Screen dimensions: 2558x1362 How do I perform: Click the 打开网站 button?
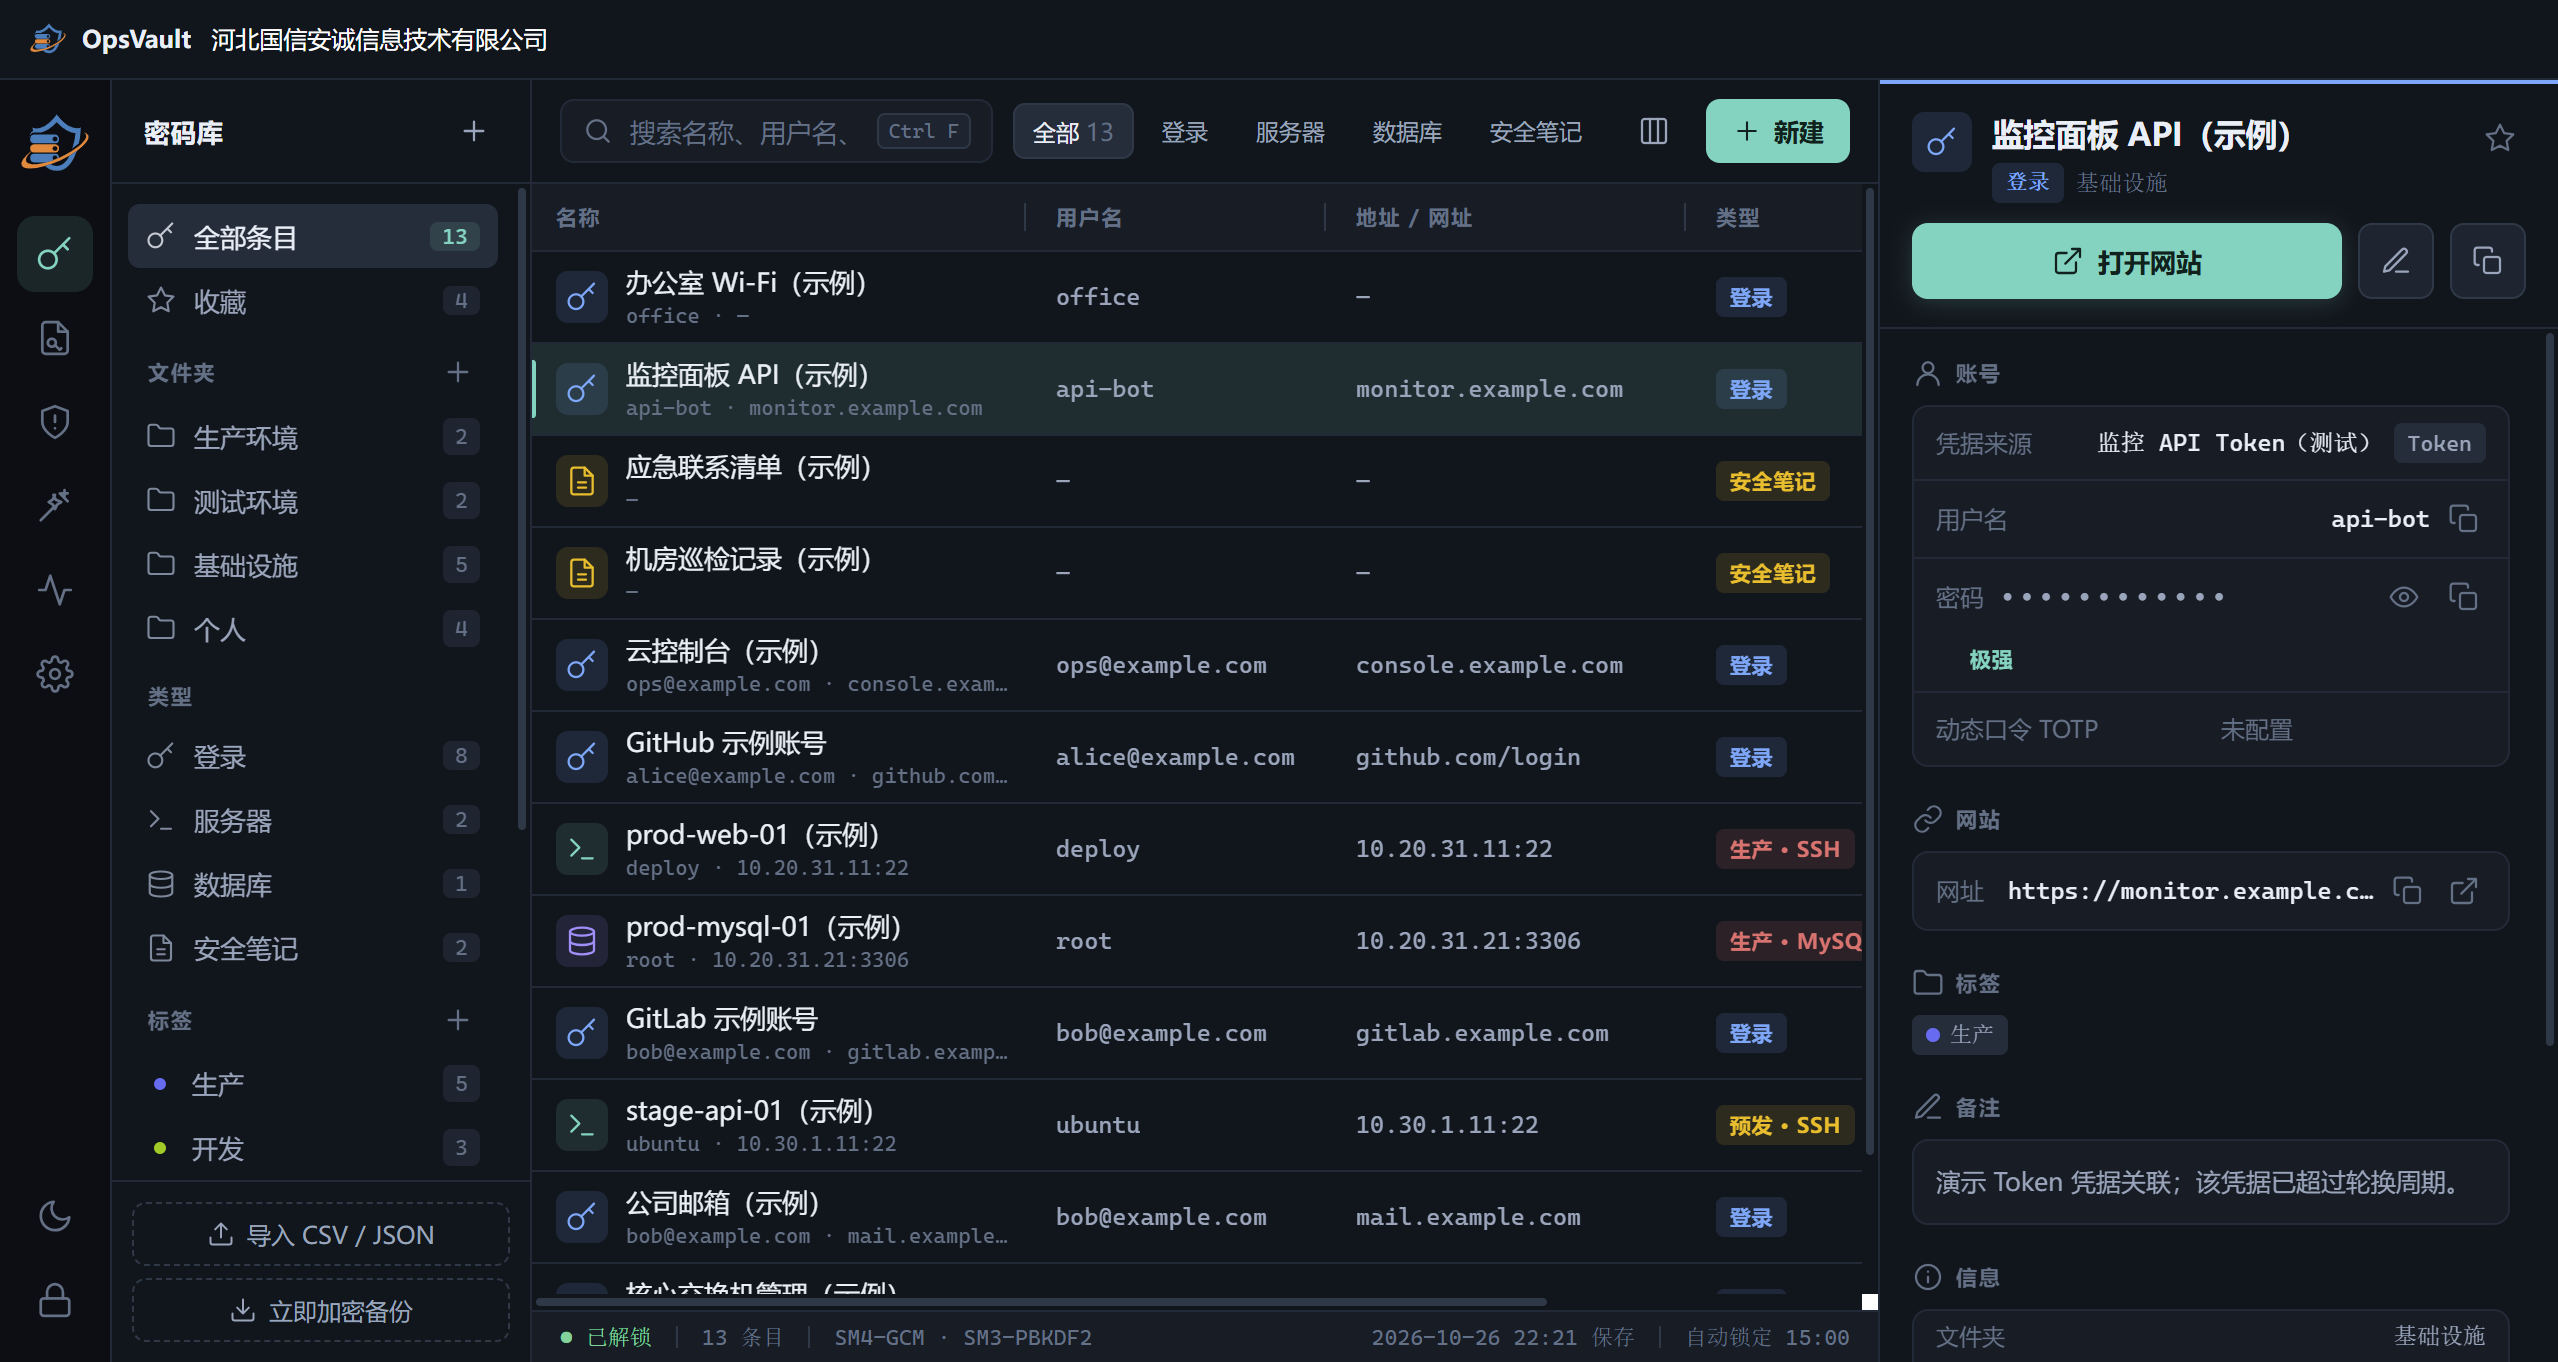[x=2127, y=261]
